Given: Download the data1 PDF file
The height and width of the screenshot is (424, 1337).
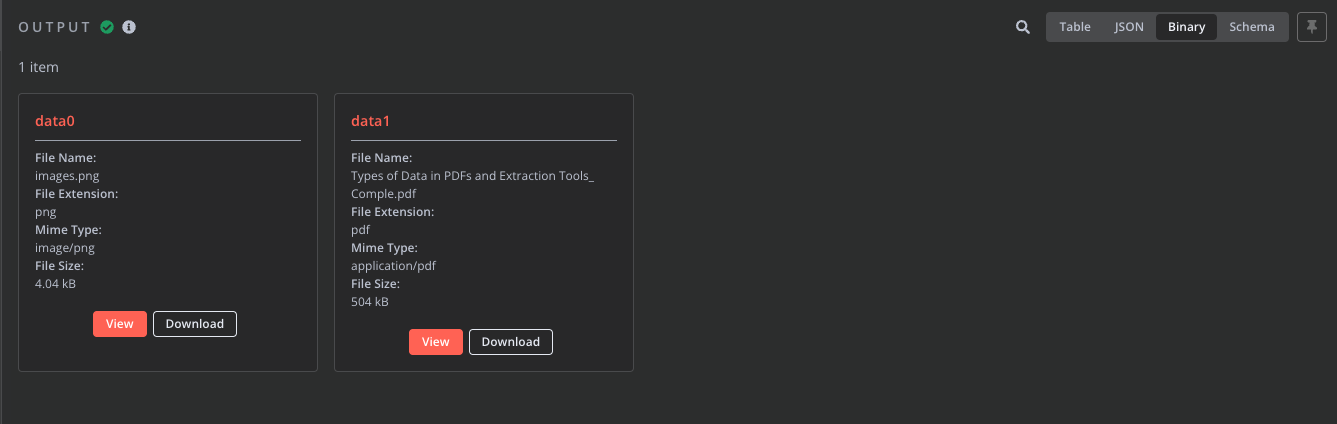Looking at the screenshot, I should pos(511,342).
